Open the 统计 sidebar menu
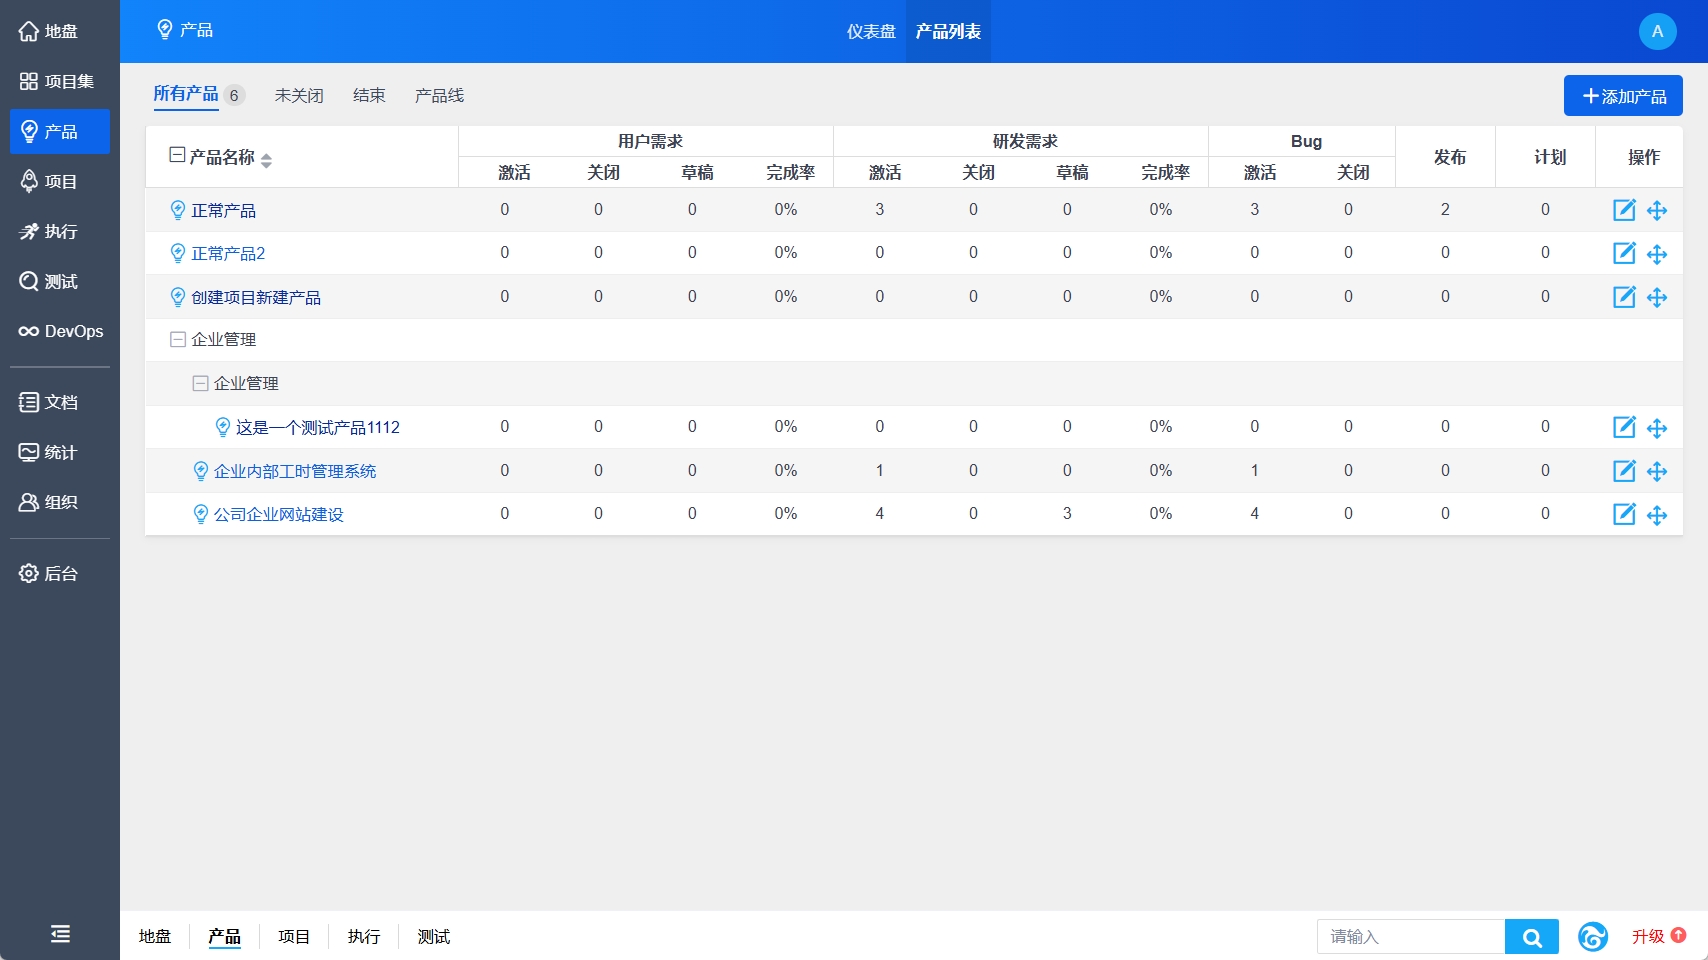 point(60,452)
